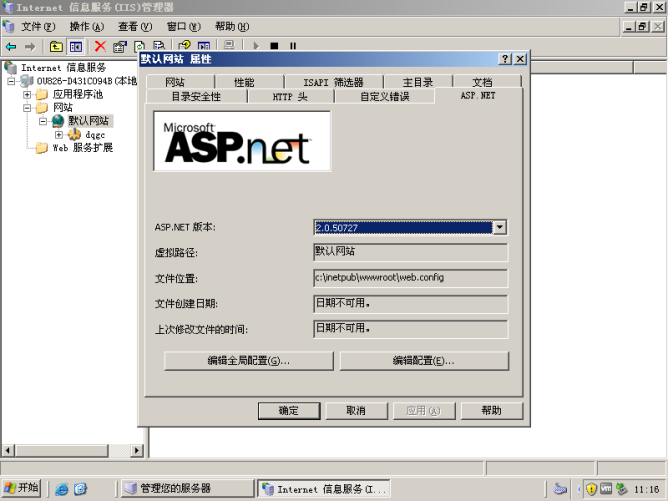Expand the dqgc site node
This screenshot has width=669, height=502.
click(x=59, y=134)
